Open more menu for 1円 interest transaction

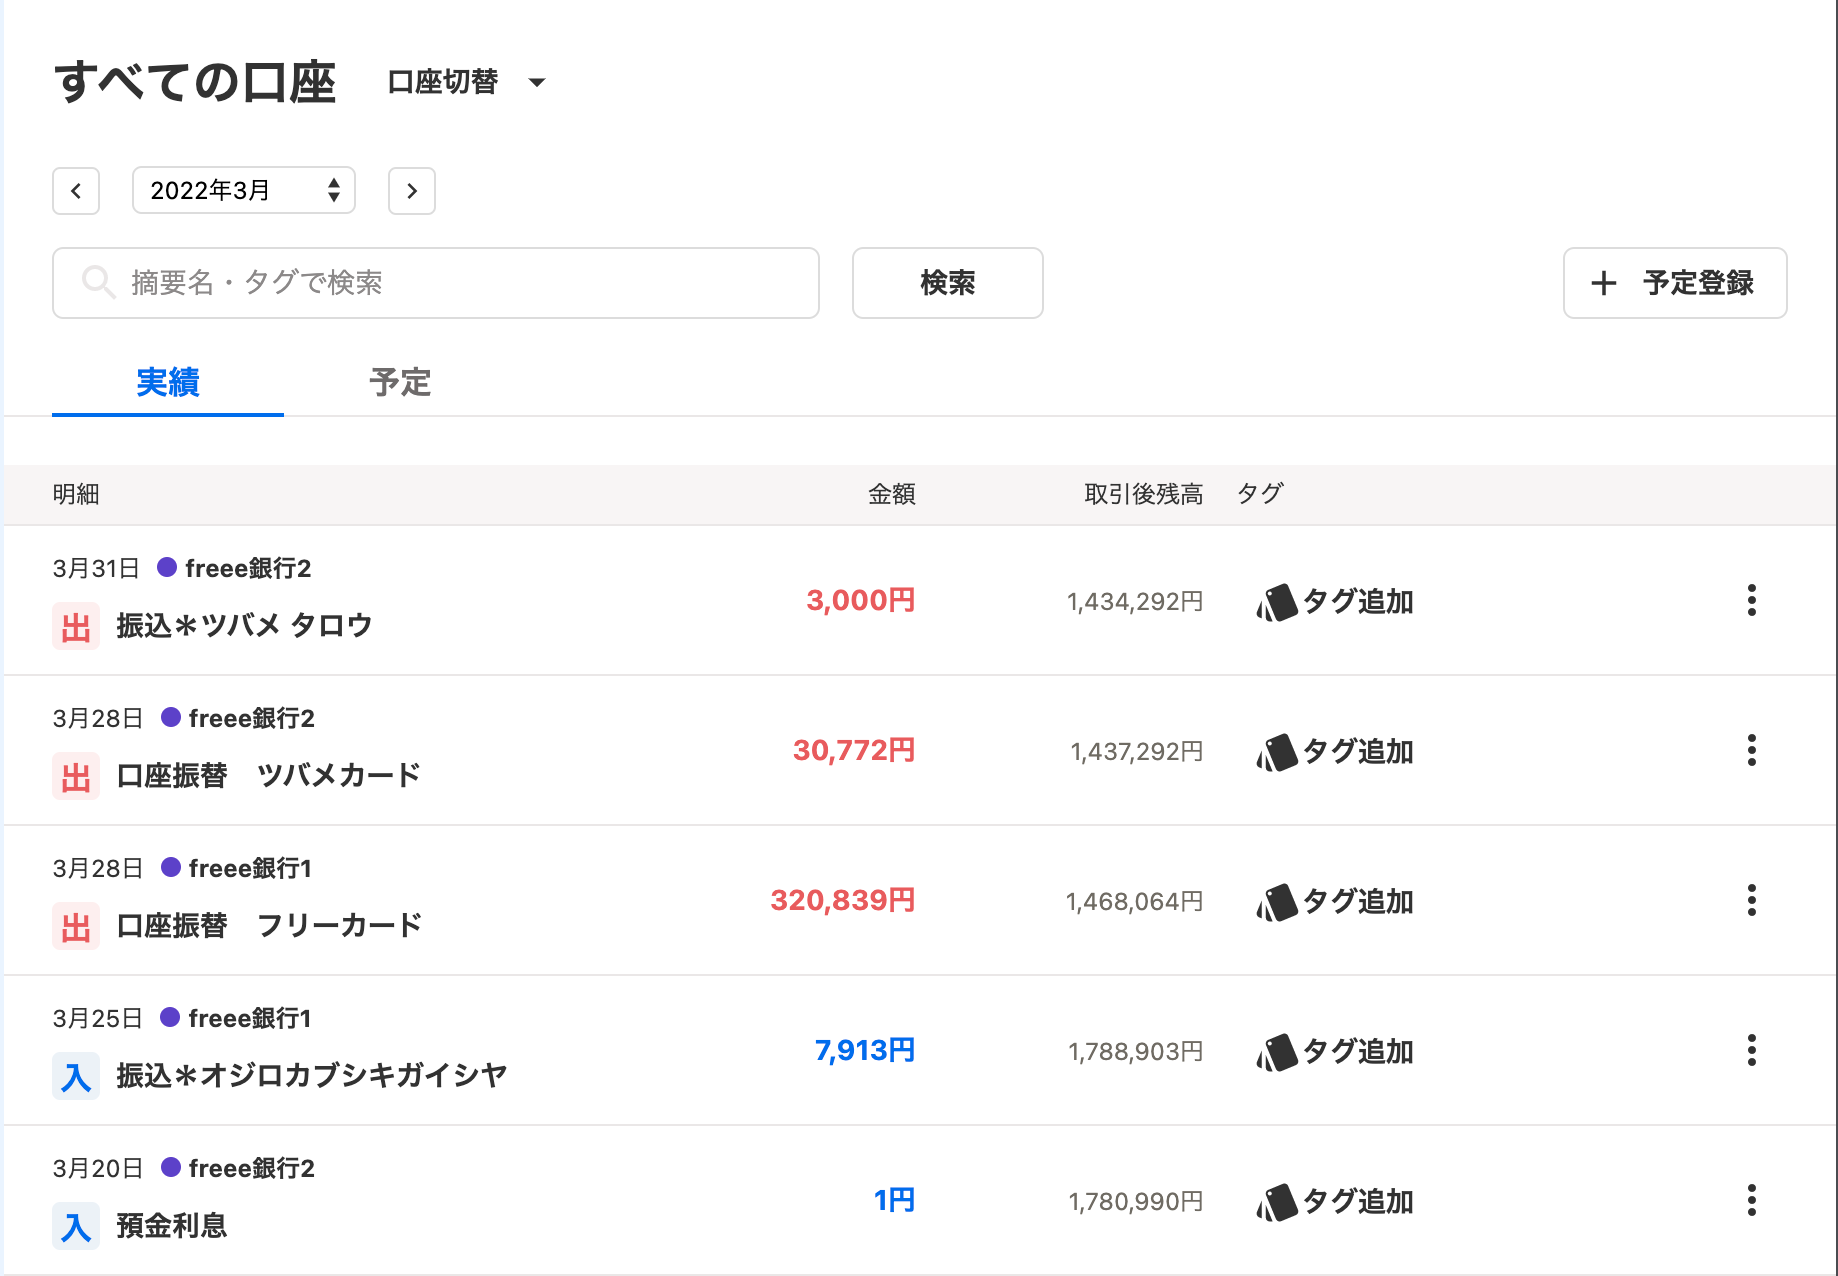point(1752,1200)
